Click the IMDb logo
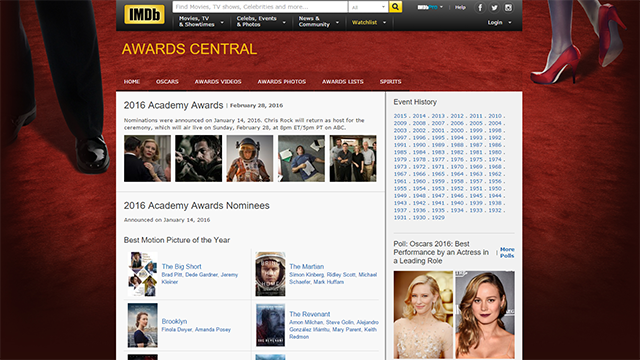Viewport: 640px width, 360px height. [x=144, y=15]
